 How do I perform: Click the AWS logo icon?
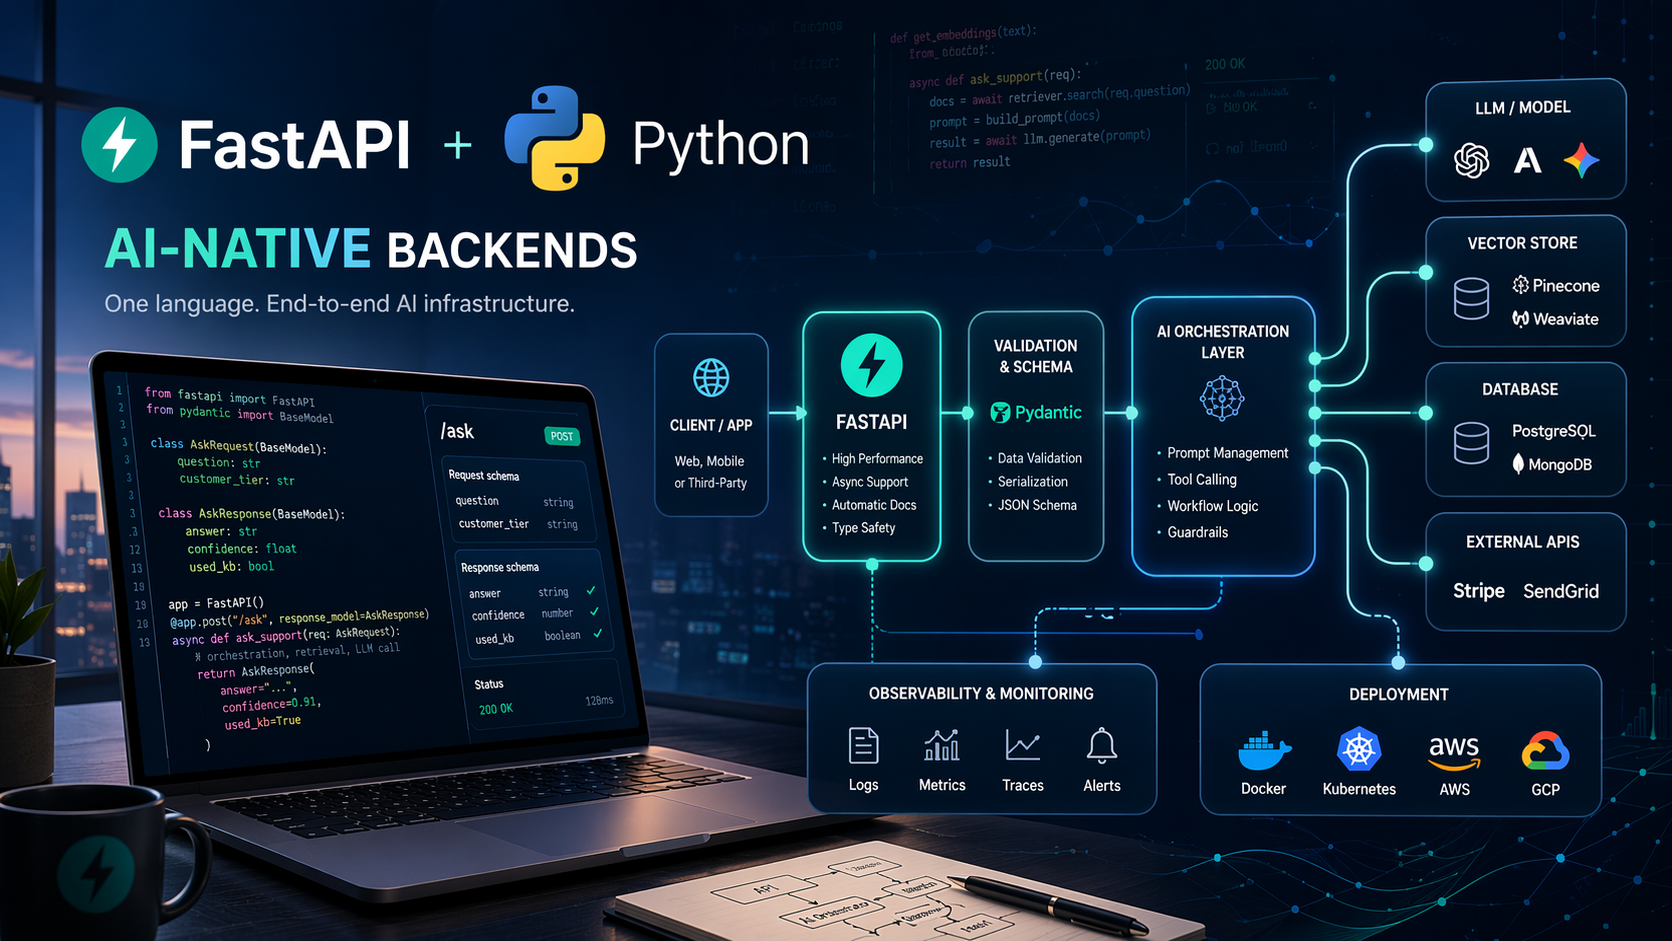coord(1454,753)
